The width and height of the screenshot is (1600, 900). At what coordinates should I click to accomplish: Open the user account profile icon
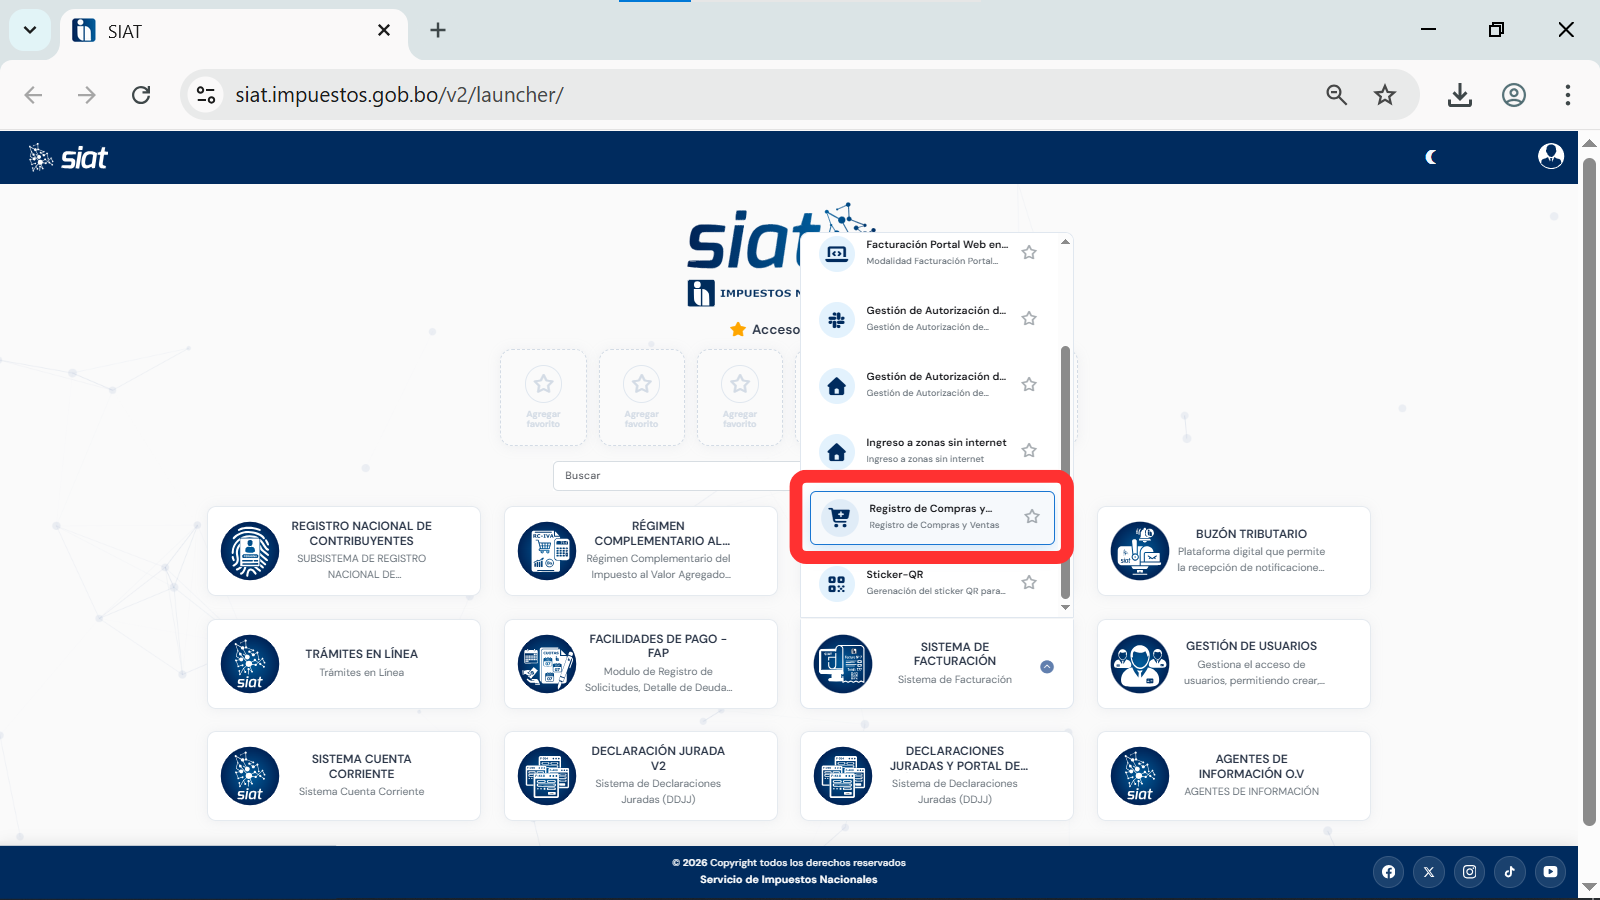click(1551, 157)
